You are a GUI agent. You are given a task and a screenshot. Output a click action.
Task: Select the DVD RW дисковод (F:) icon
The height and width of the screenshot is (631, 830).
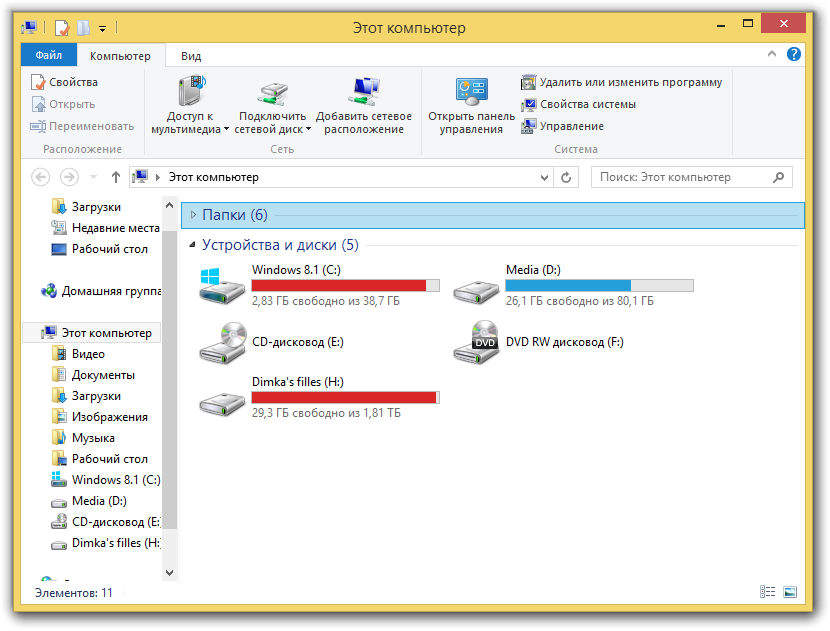pos(476,342)
